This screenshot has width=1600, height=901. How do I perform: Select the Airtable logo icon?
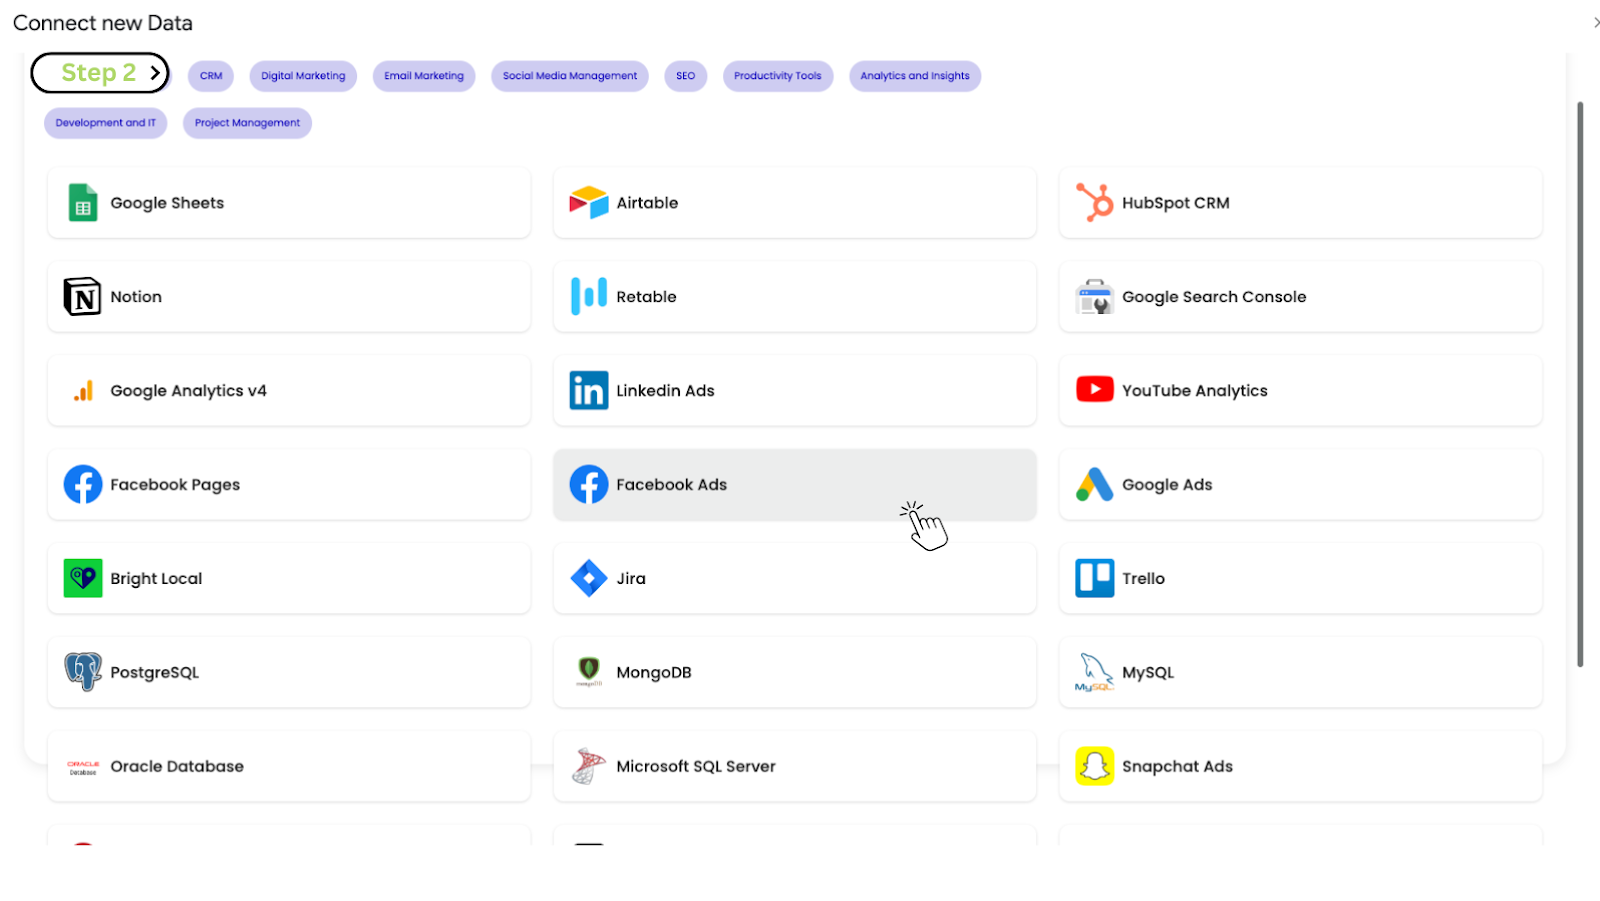[x=589, y=203]
